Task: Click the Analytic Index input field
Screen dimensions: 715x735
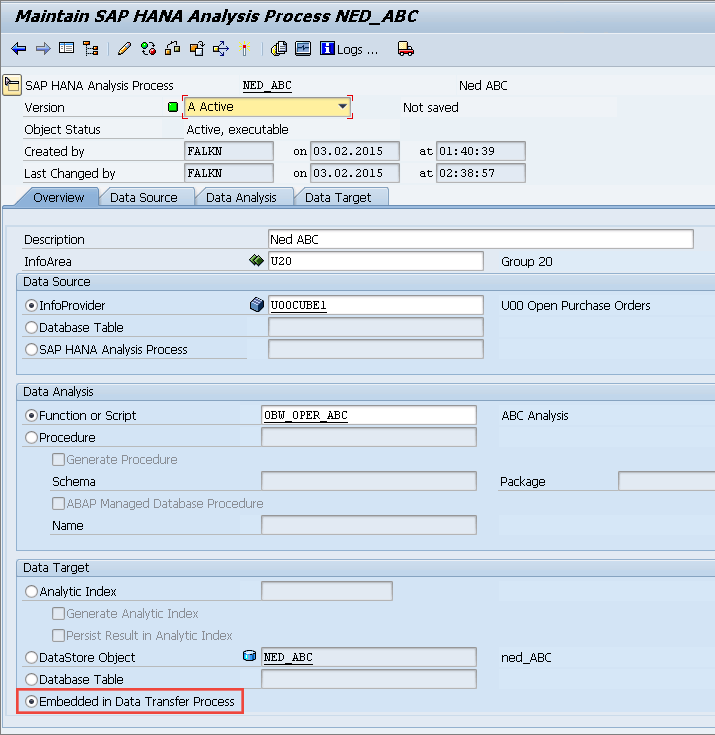Action: tap(327, 591)
